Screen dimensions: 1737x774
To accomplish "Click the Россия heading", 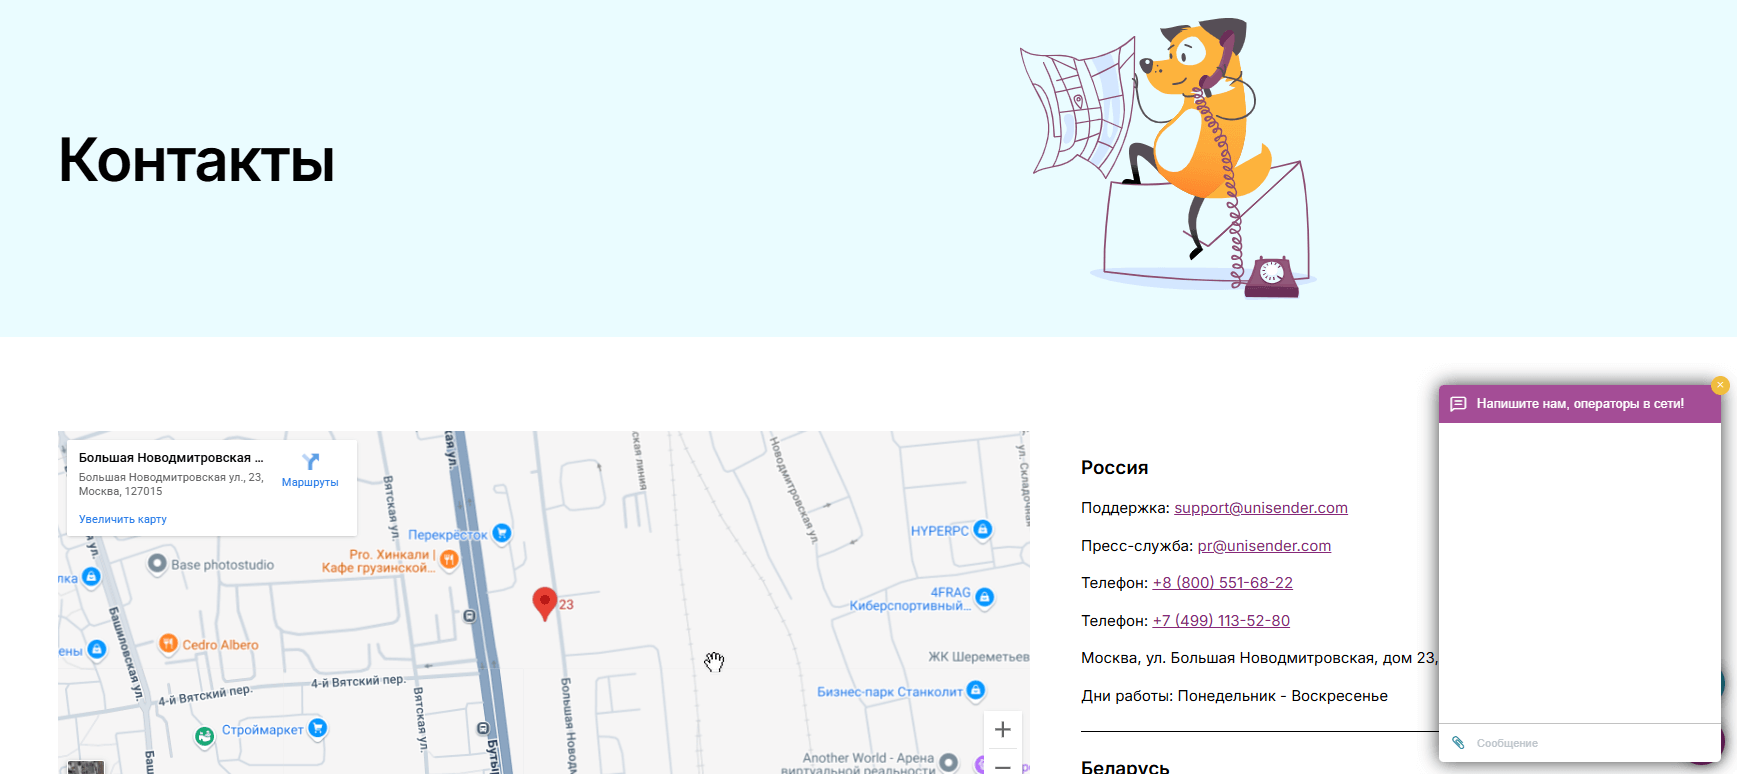I will (1114, 468).
